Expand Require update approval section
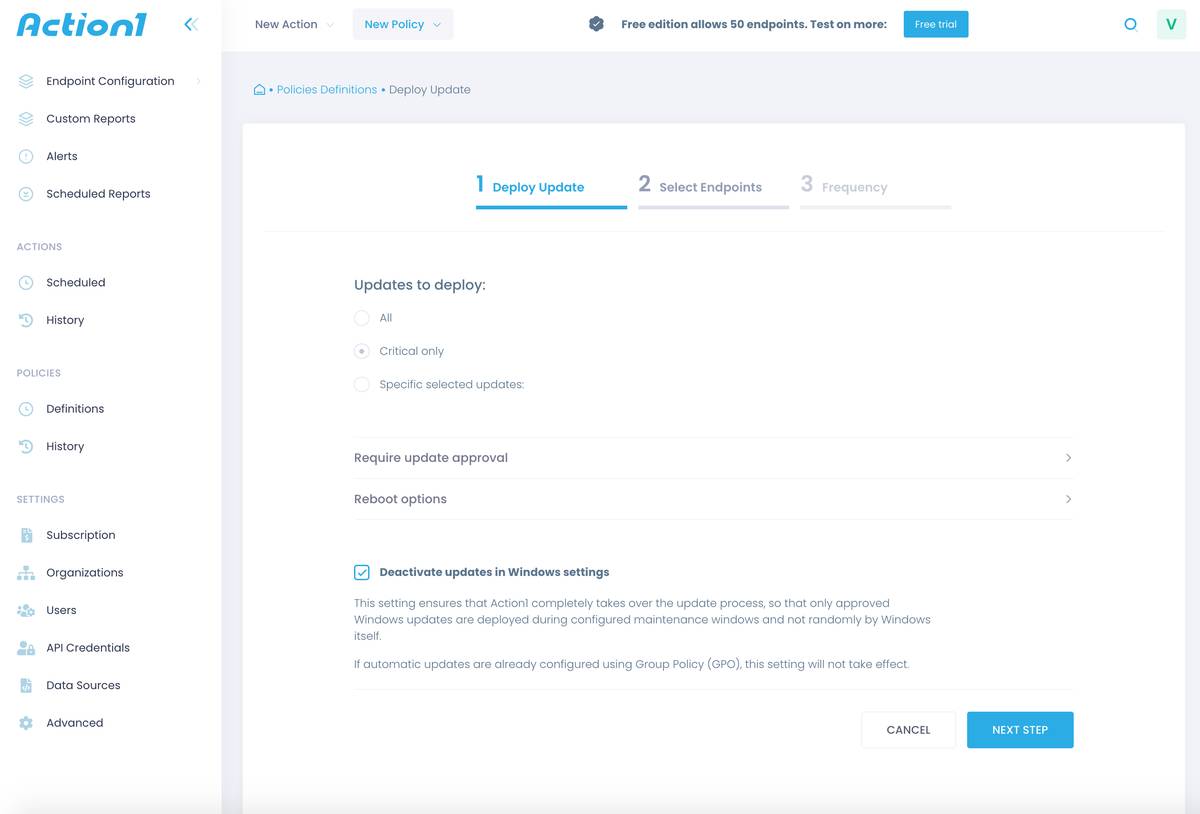The image size is (1200, 814). click(x=713, y=458)
